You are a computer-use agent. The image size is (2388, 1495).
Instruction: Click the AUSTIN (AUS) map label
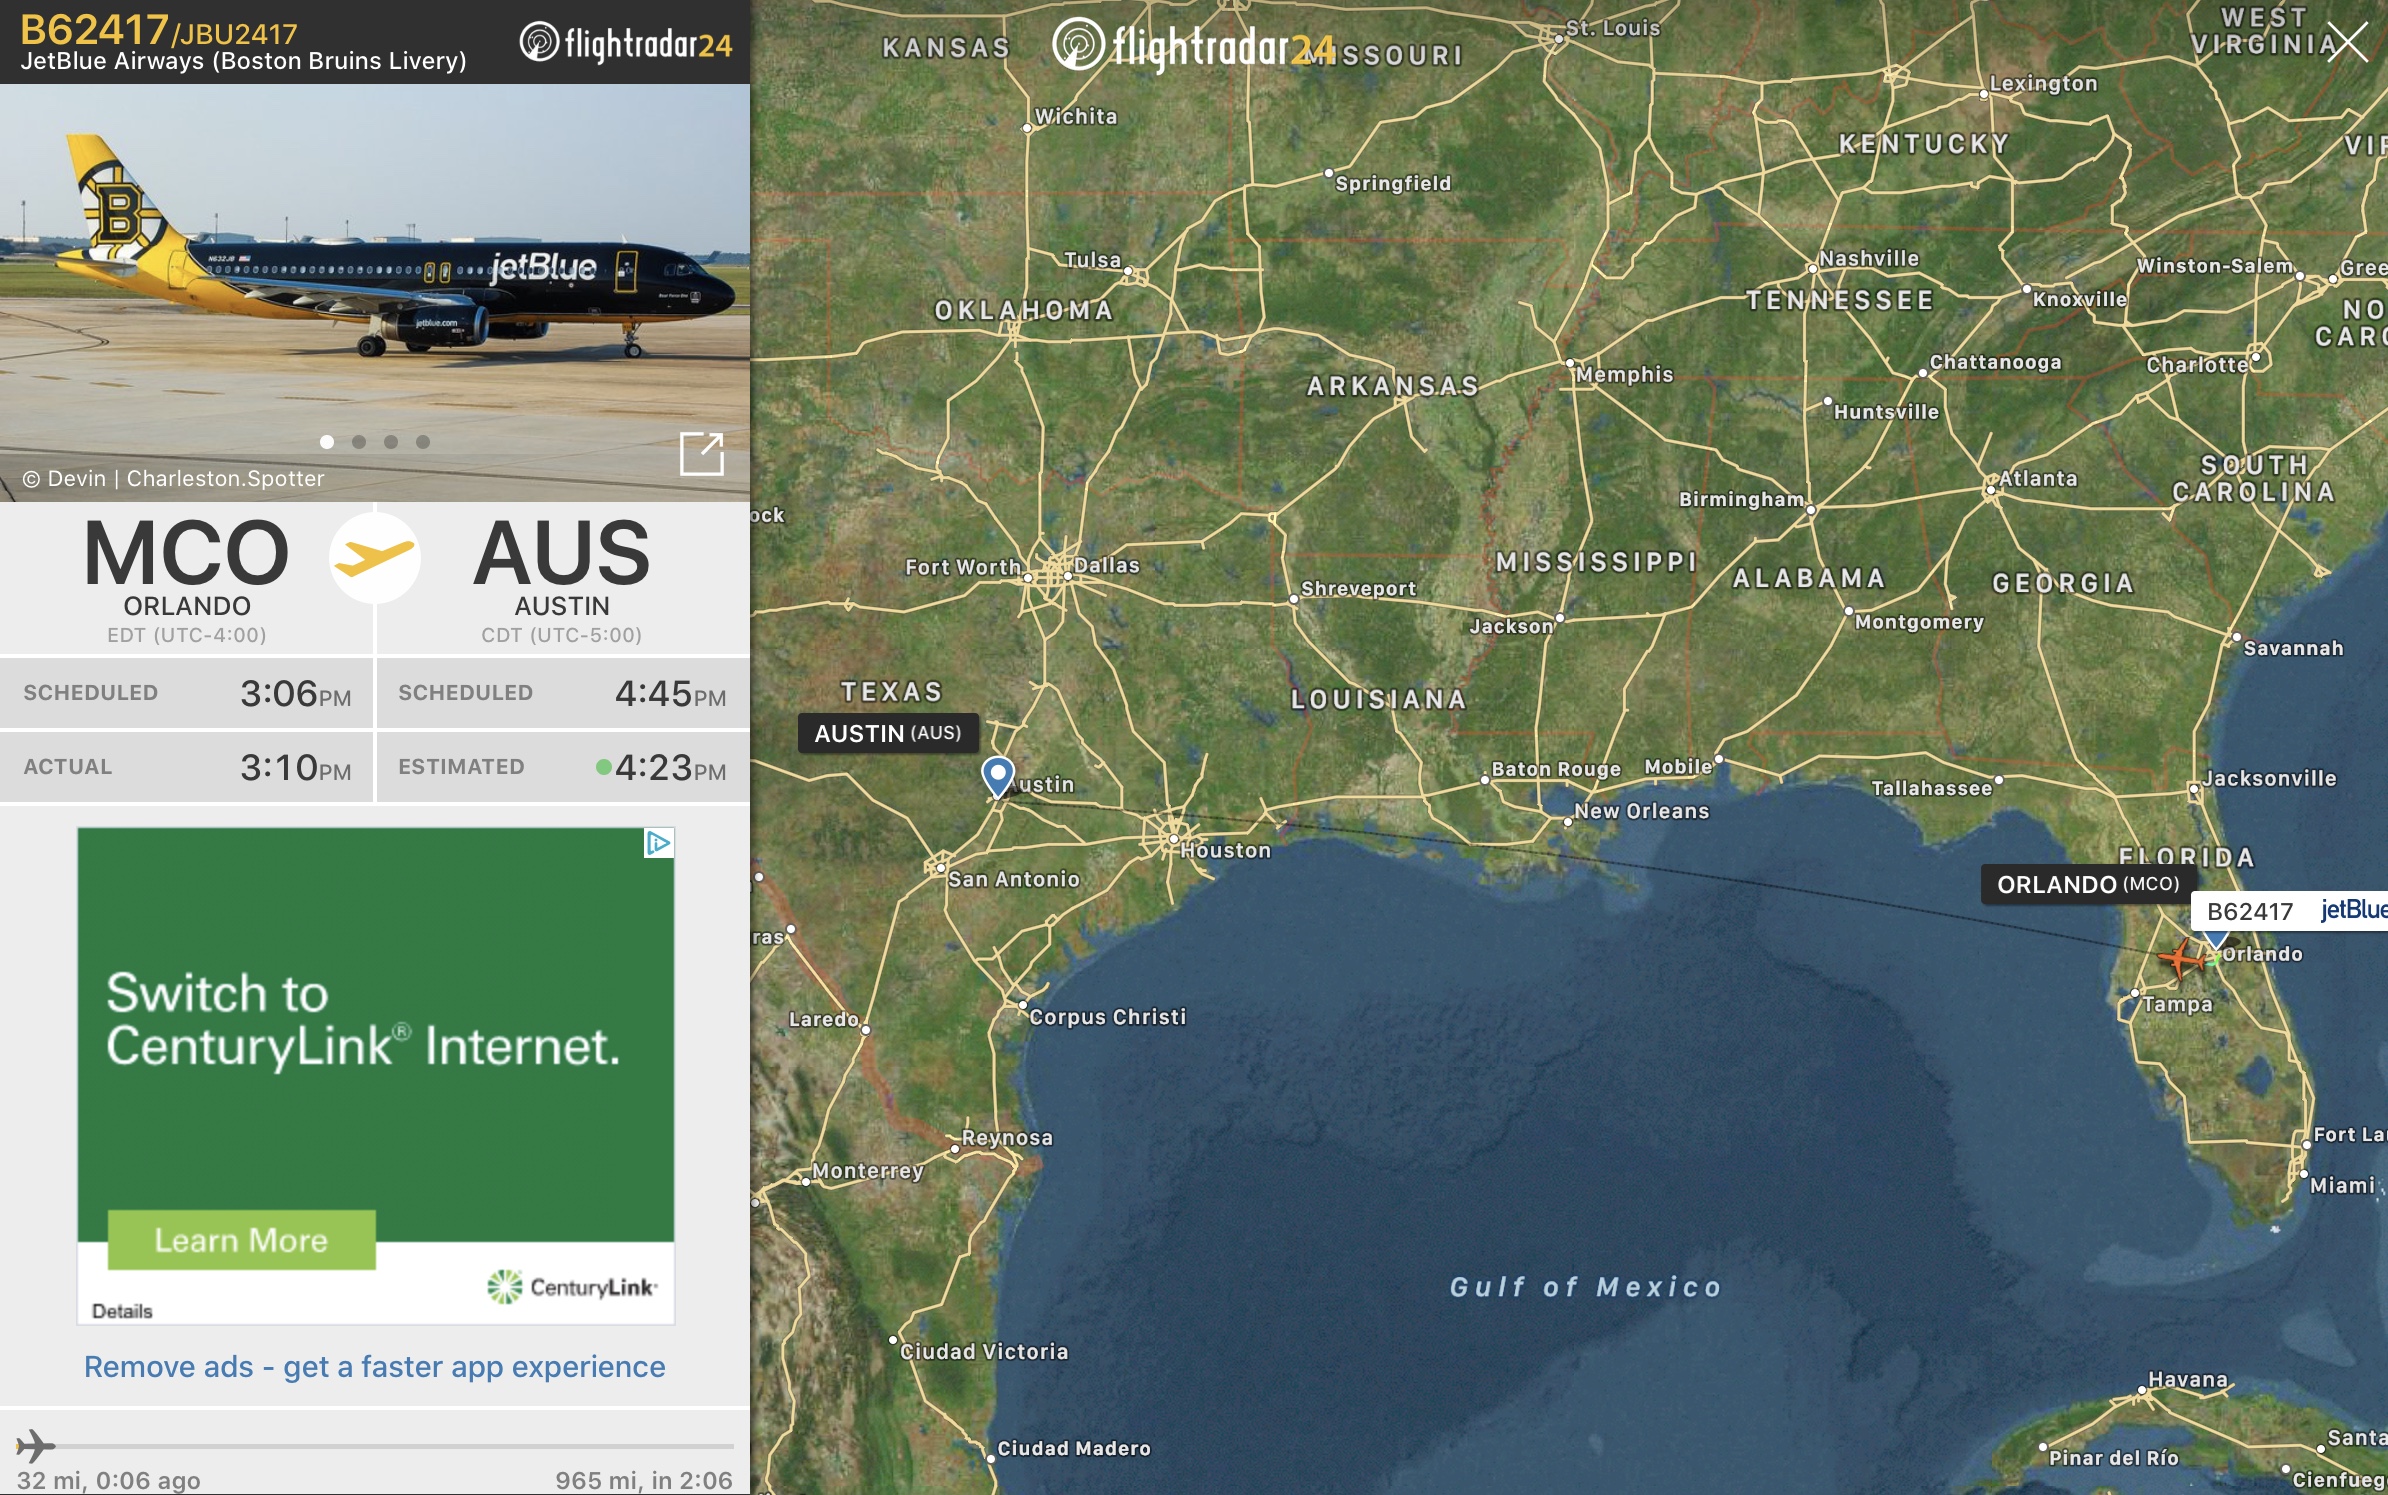click(x=888, y=733)
